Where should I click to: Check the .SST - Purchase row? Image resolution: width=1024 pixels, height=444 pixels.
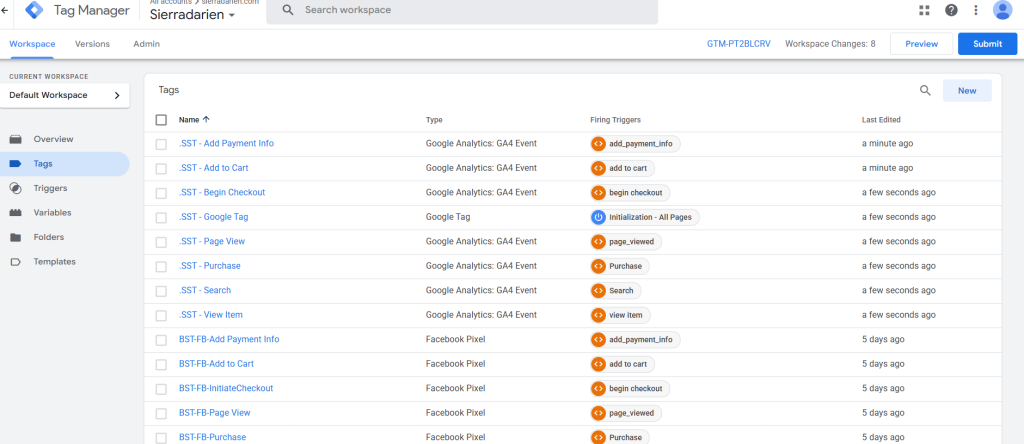click(x=161, y=266)
